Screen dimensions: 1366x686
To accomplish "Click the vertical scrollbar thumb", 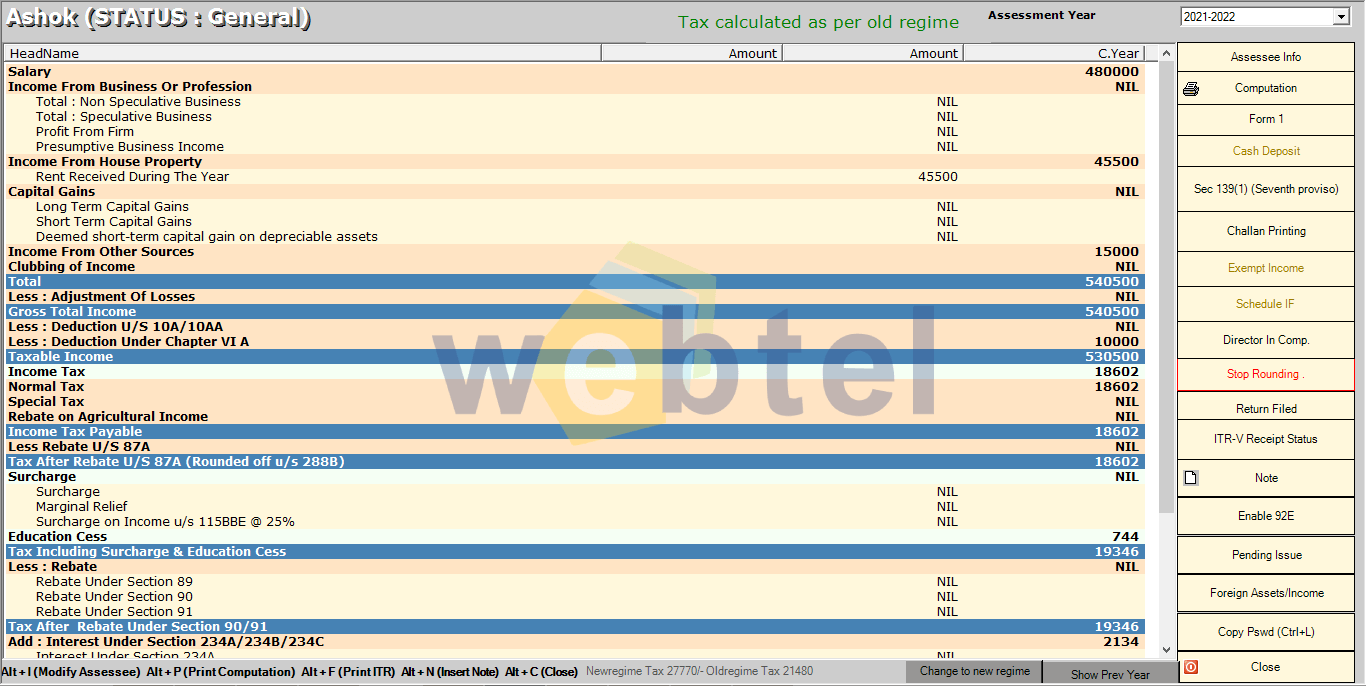I will pos(1166,287).
